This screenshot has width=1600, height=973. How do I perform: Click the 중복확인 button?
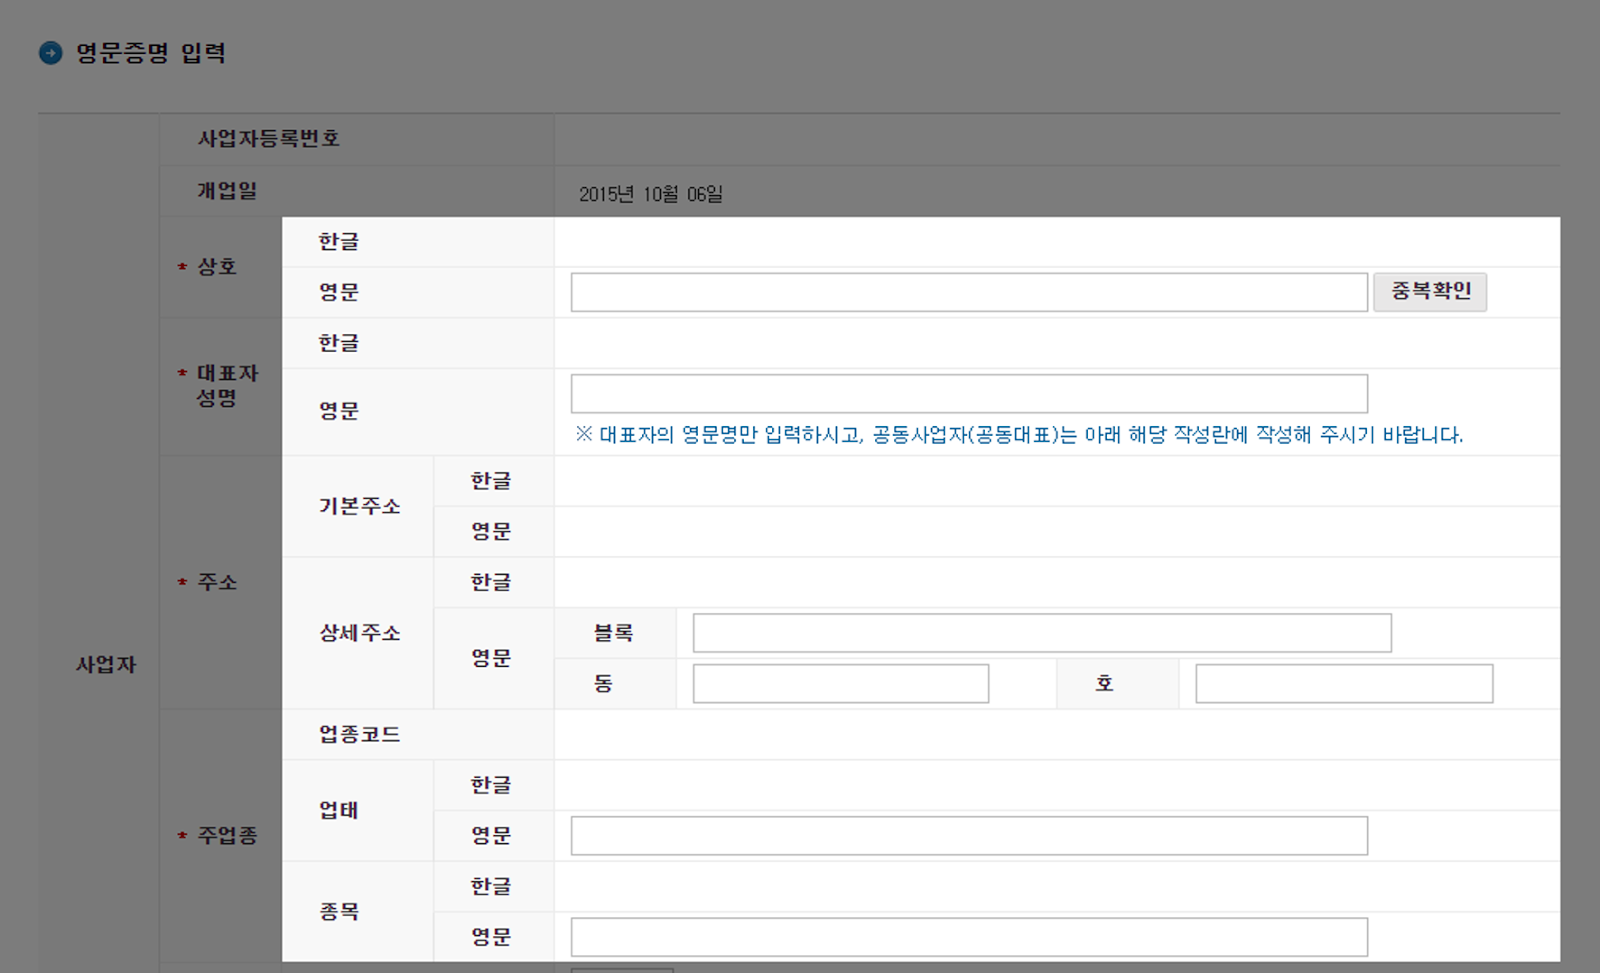click(1430, 291)
